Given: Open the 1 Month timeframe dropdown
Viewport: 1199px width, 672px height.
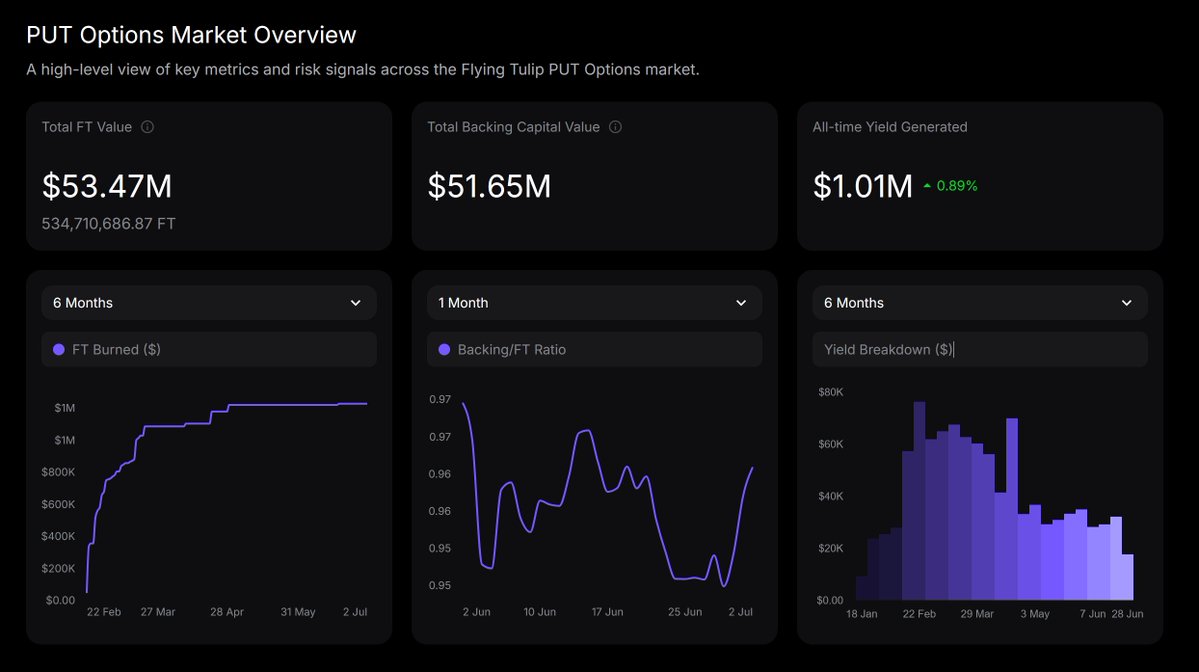Looking at the screenshot, I should 594,303.
